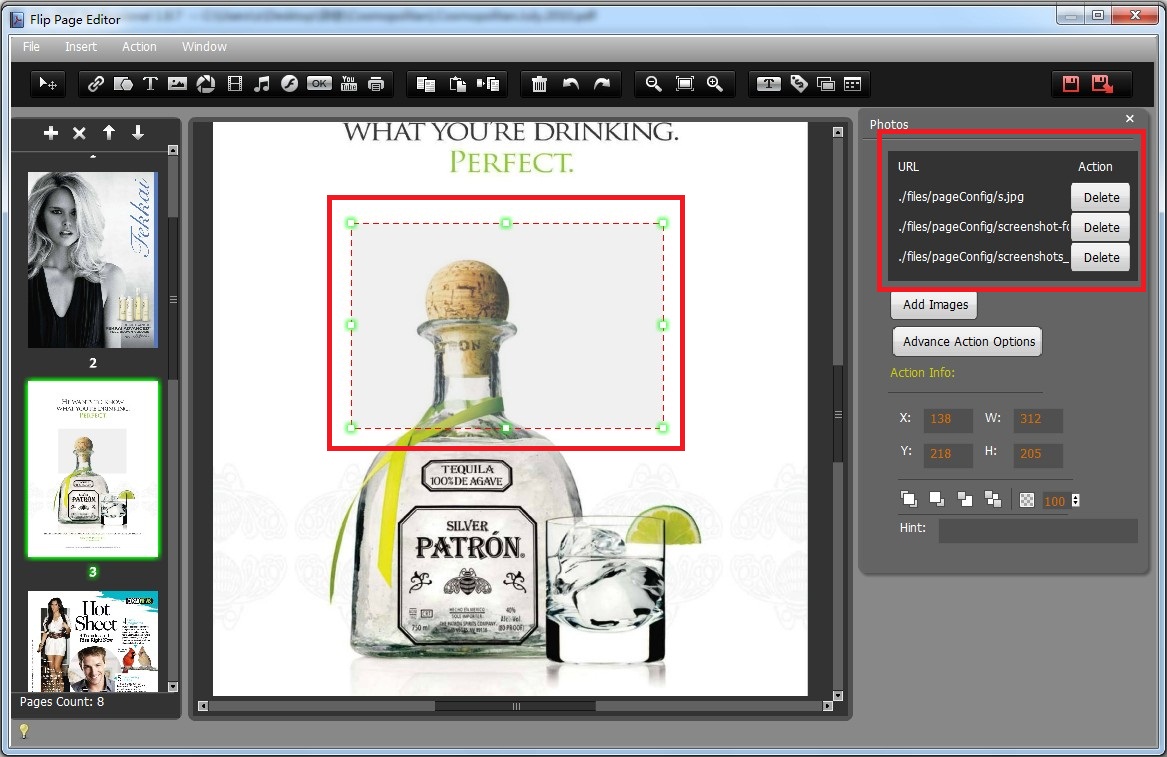The height and width of the screenshot is (757, 1167).
Task: Click the printer icon in the toolbar
Action: tap(377, 84)
